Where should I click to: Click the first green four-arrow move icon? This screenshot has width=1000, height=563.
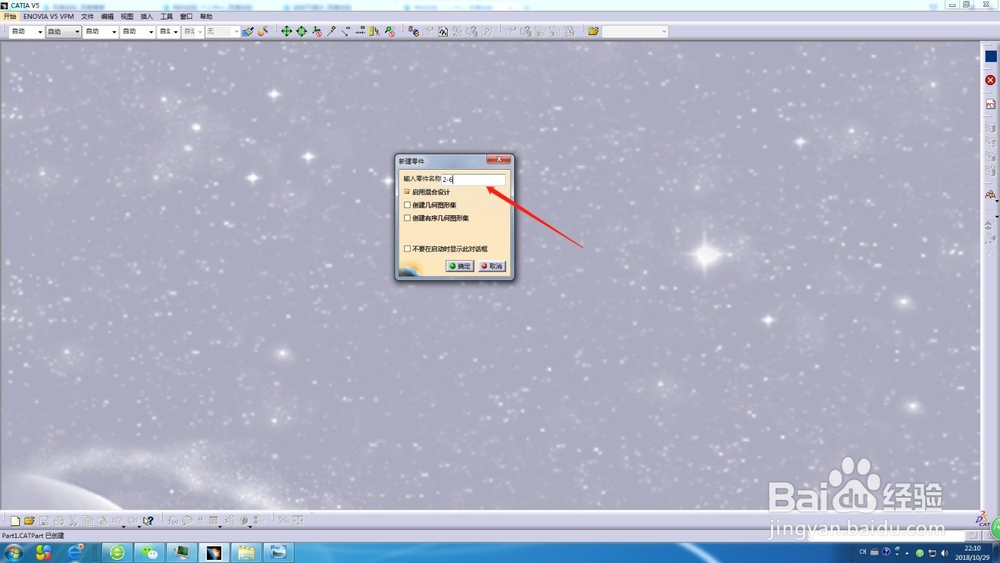(286, 31)
